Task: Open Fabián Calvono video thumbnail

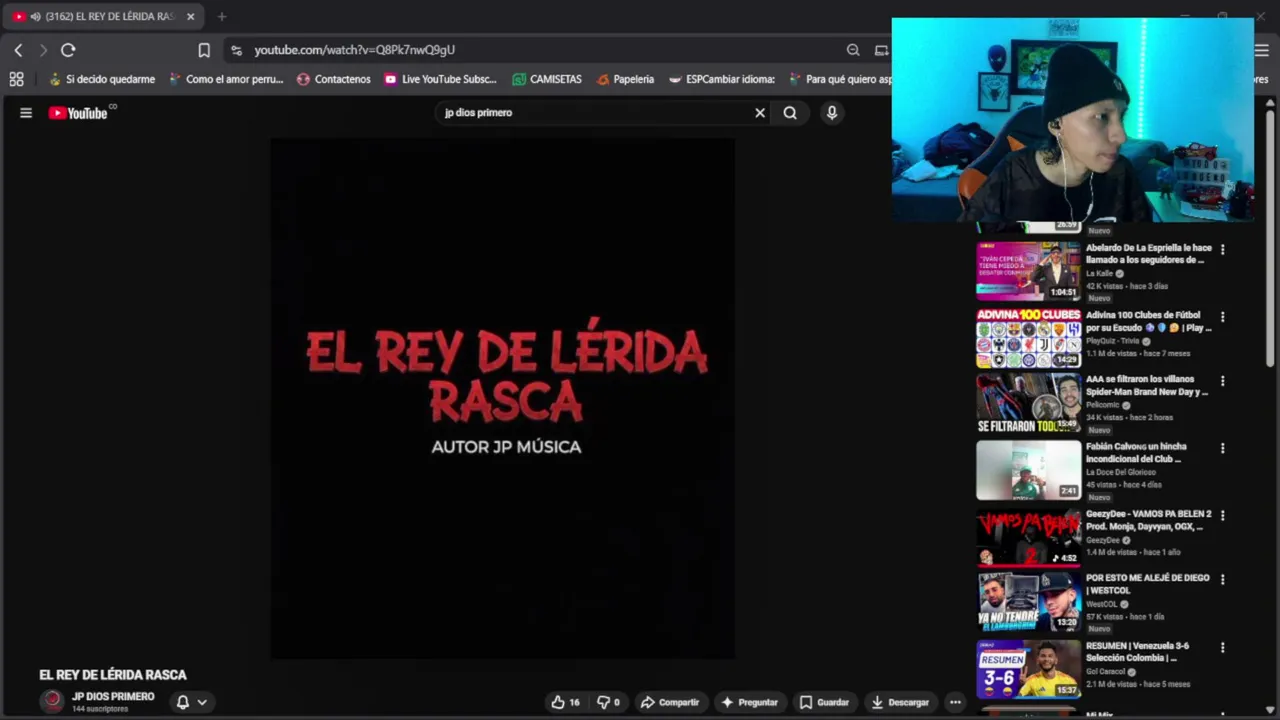Action: coord(1028,470)
